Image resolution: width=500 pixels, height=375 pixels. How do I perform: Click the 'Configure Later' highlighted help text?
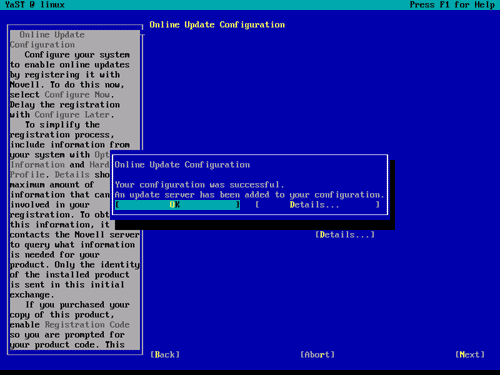pyautogui.click(x=72, y=115)
